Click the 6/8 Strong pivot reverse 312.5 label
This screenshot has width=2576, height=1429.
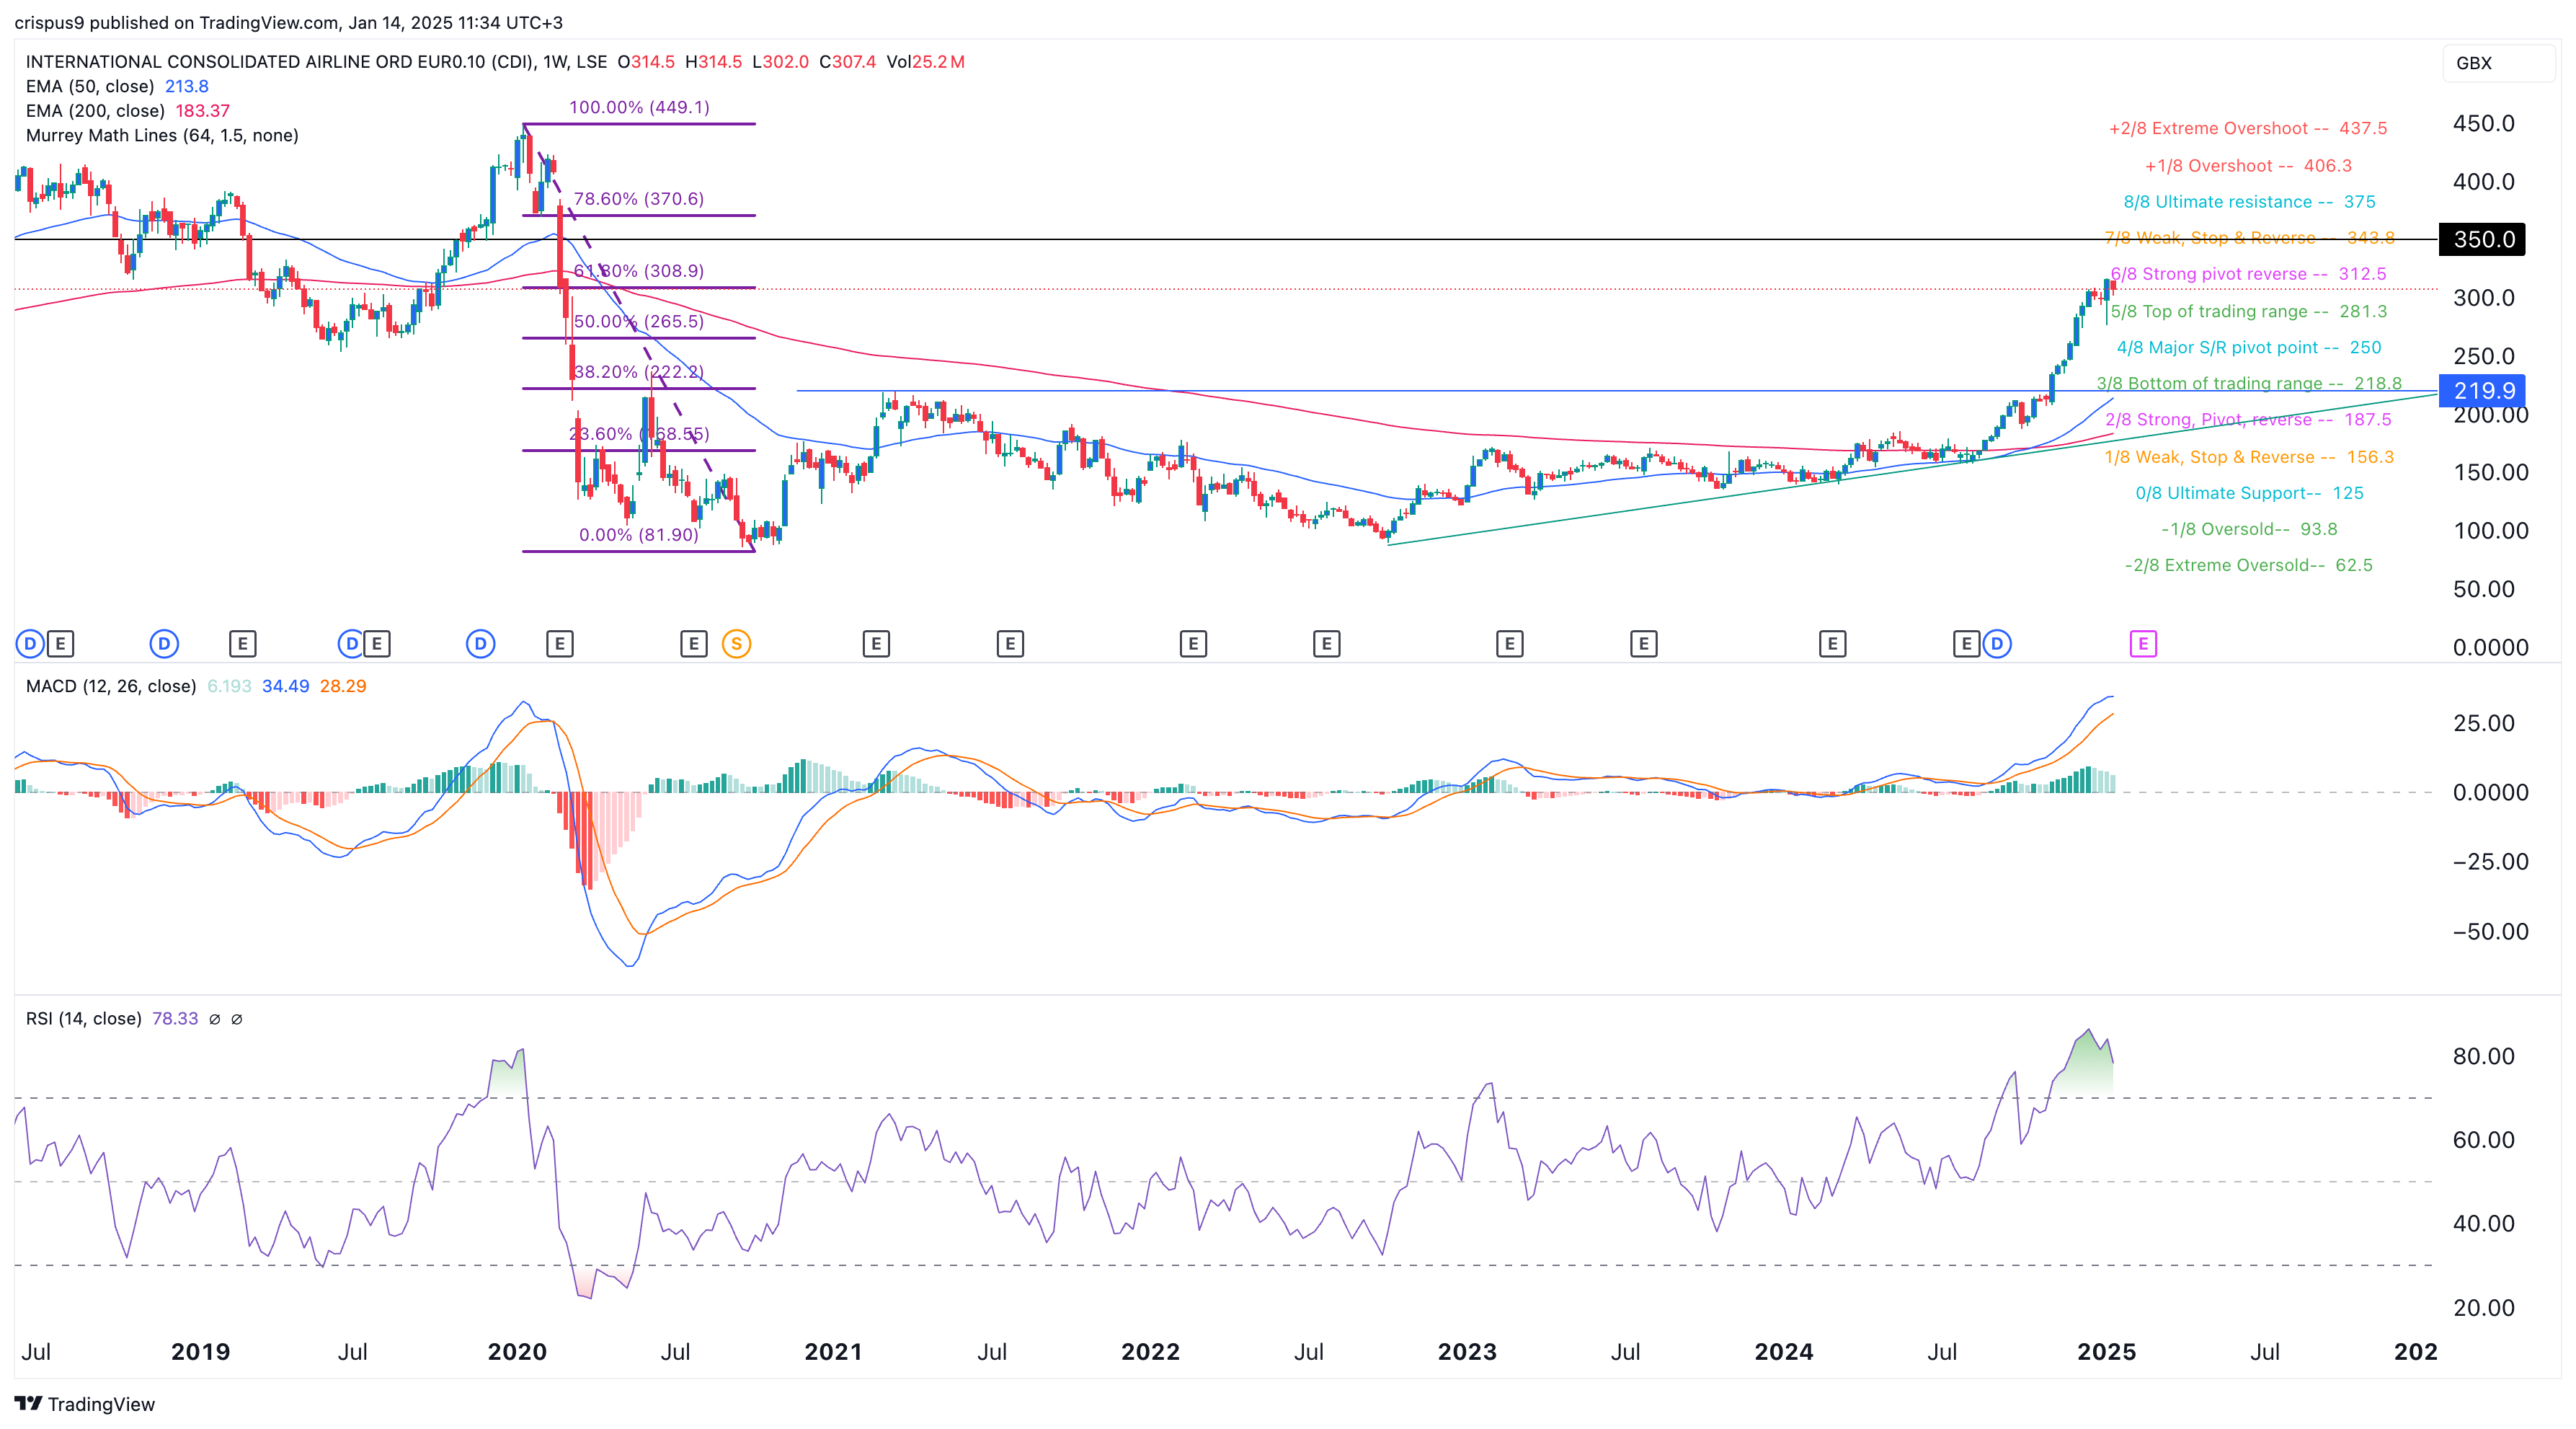pos(2248,274)
